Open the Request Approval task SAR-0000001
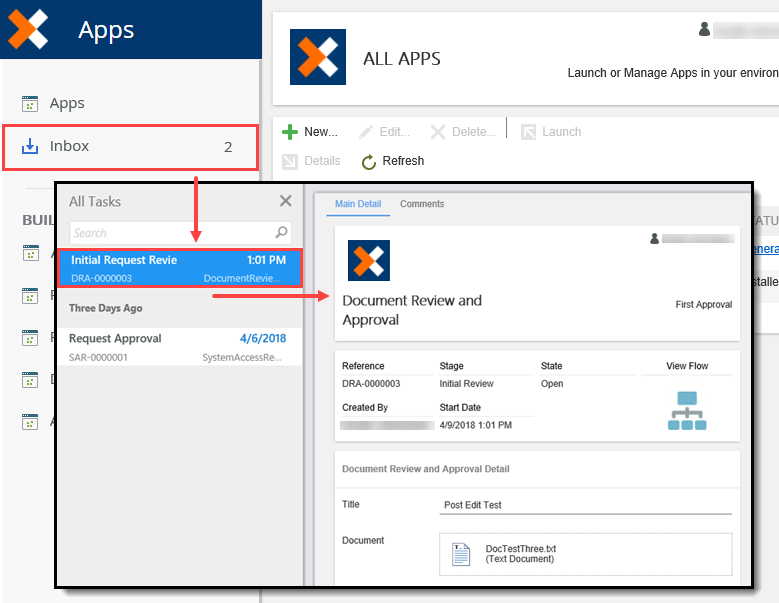The image size is (779, 603). coord(178,347)
